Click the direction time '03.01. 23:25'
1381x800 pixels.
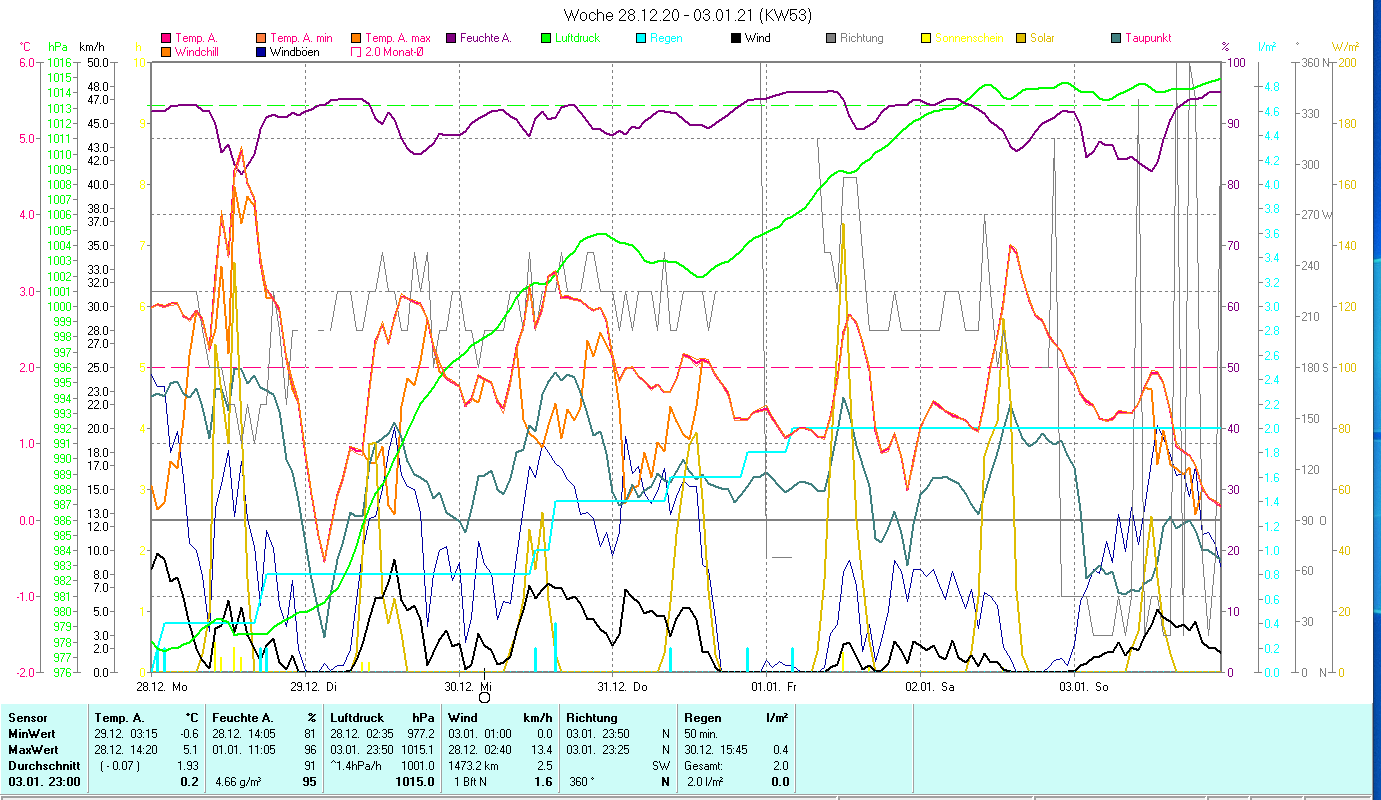pyautogui.click(x=598, y=750)
